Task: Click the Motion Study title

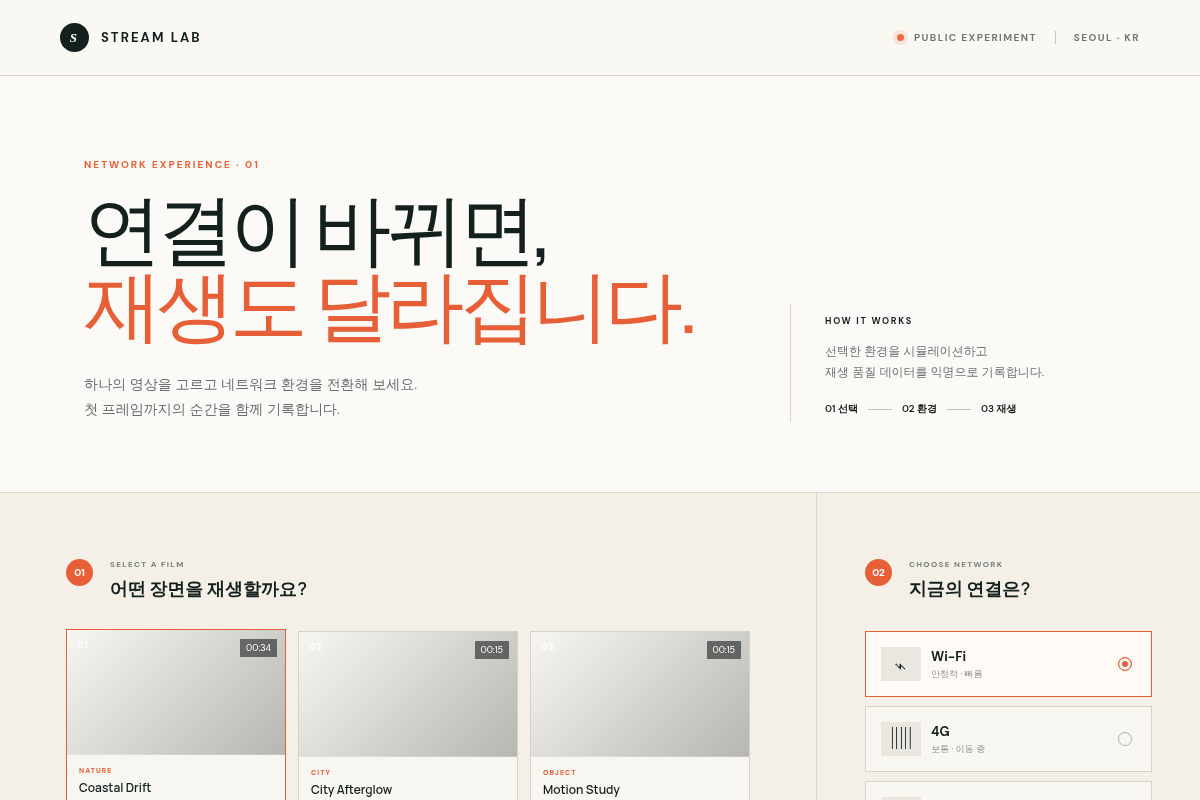Action: click(581, 789)
